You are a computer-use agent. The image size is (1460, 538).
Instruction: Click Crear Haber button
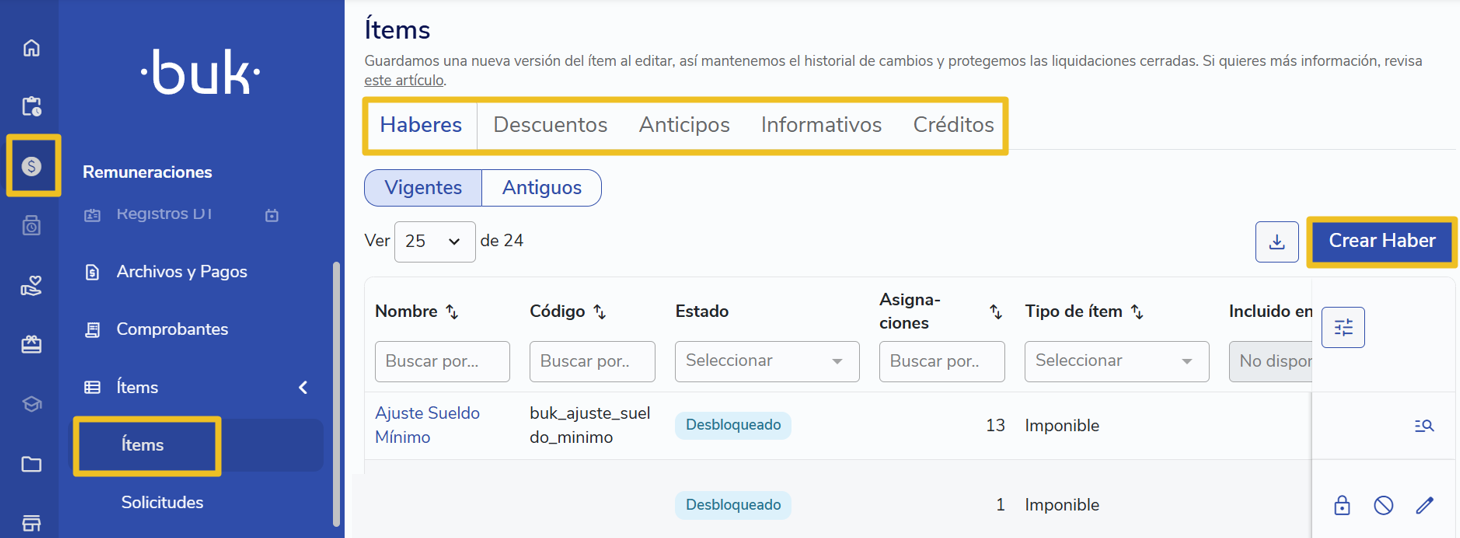click(x=1382, y=241)
